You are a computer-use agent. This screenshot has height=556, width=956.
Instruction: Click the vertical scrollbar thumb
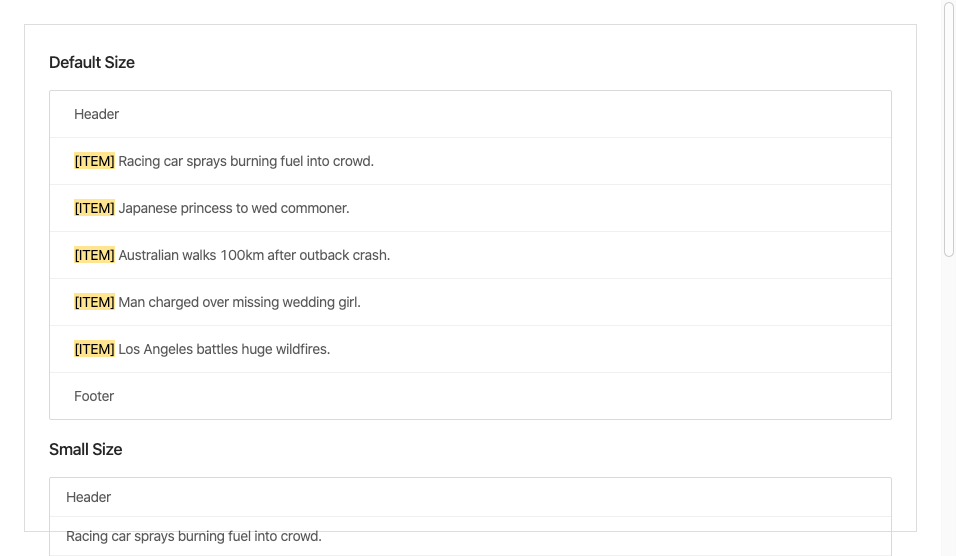(949, 129)
